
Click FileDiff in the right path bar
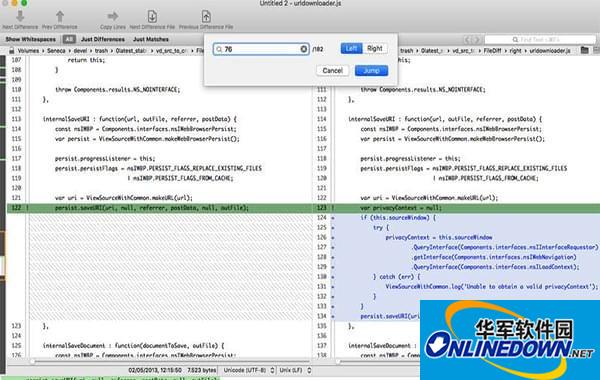[x=492, y=51]
